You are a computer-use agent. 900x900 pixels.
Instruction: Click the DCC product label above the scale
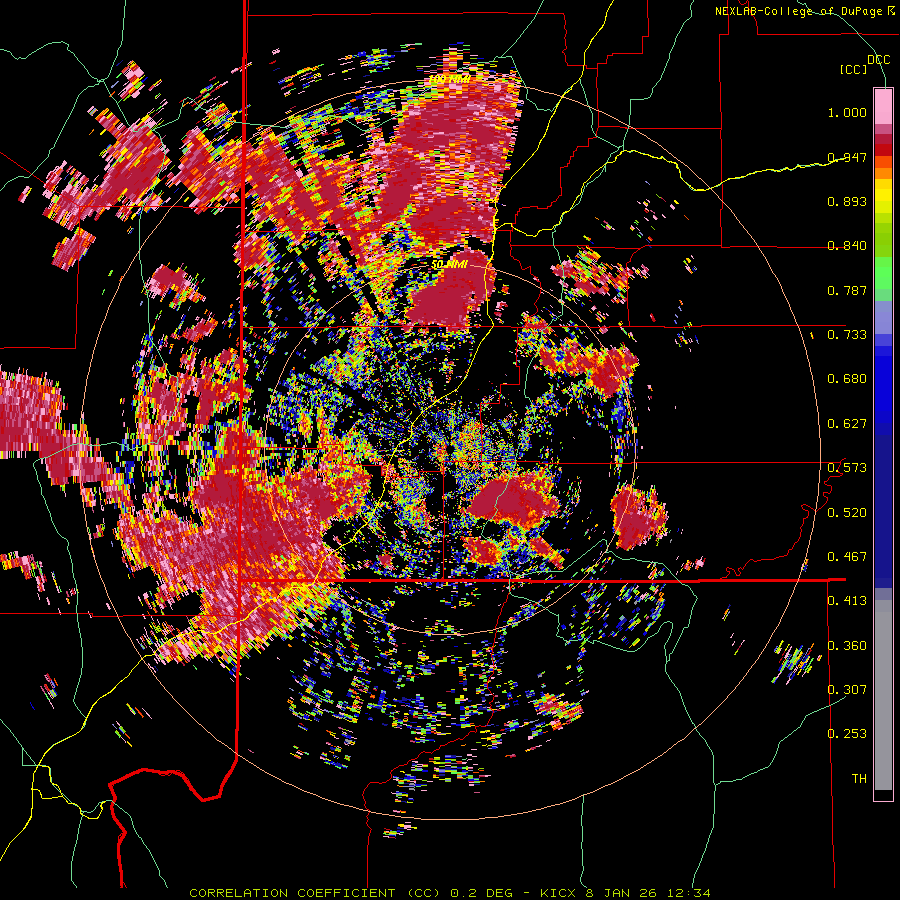pyautogui.click(x=879, y=60)
